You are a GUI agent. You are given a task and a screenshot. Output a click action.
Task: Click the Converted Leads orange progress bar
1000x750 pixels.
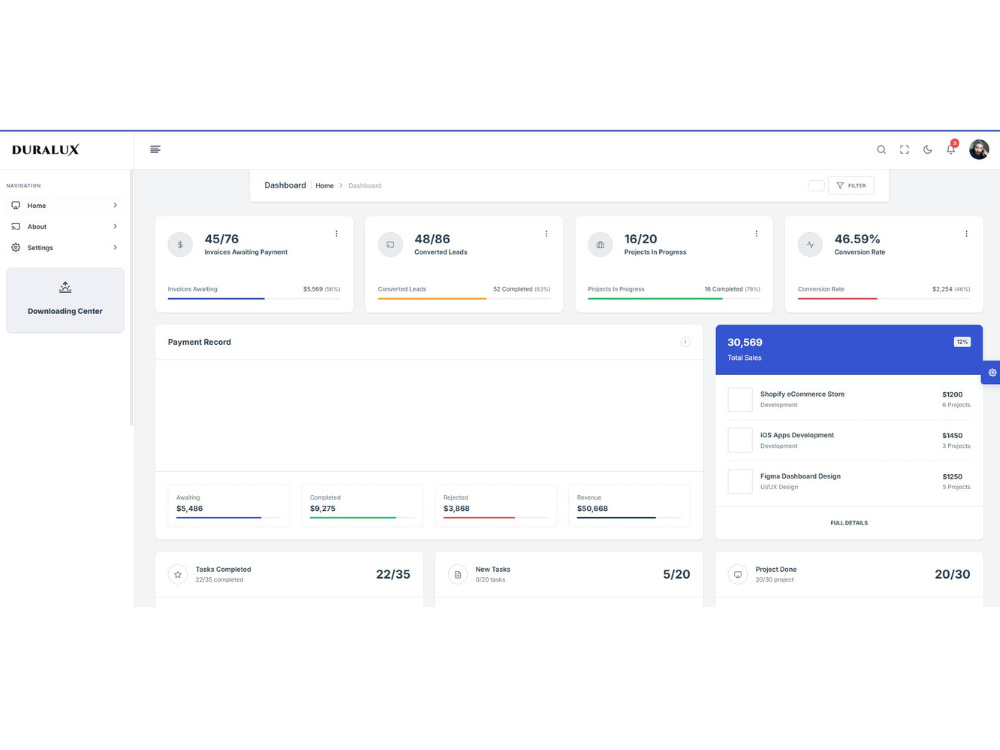(x=432, y=298)
